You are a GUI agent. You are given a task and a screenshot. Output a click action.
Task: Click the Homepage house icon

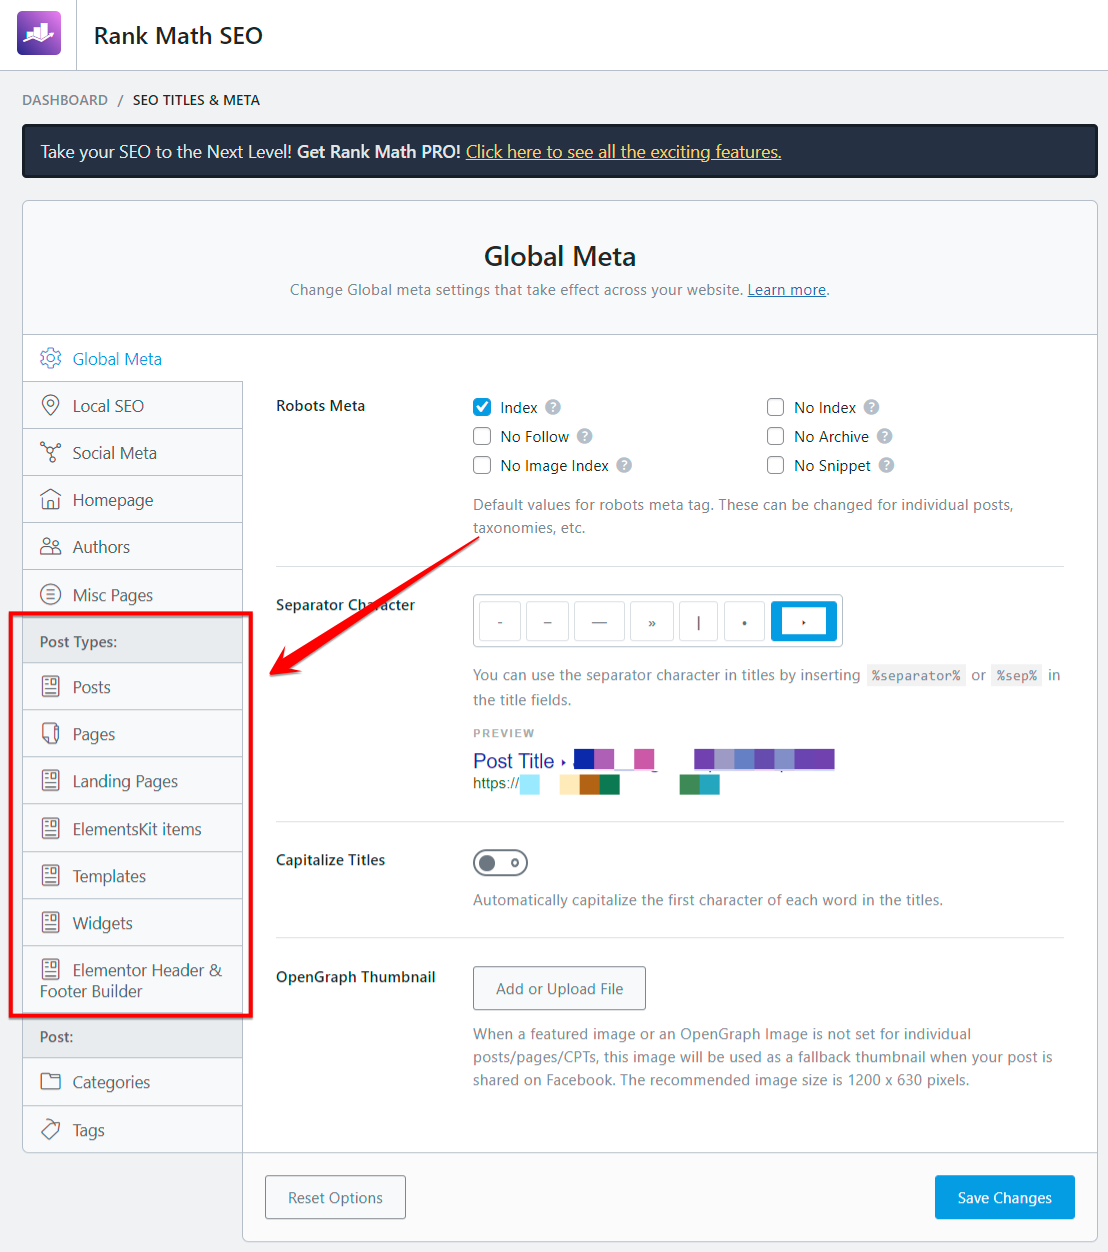point(50,499)
